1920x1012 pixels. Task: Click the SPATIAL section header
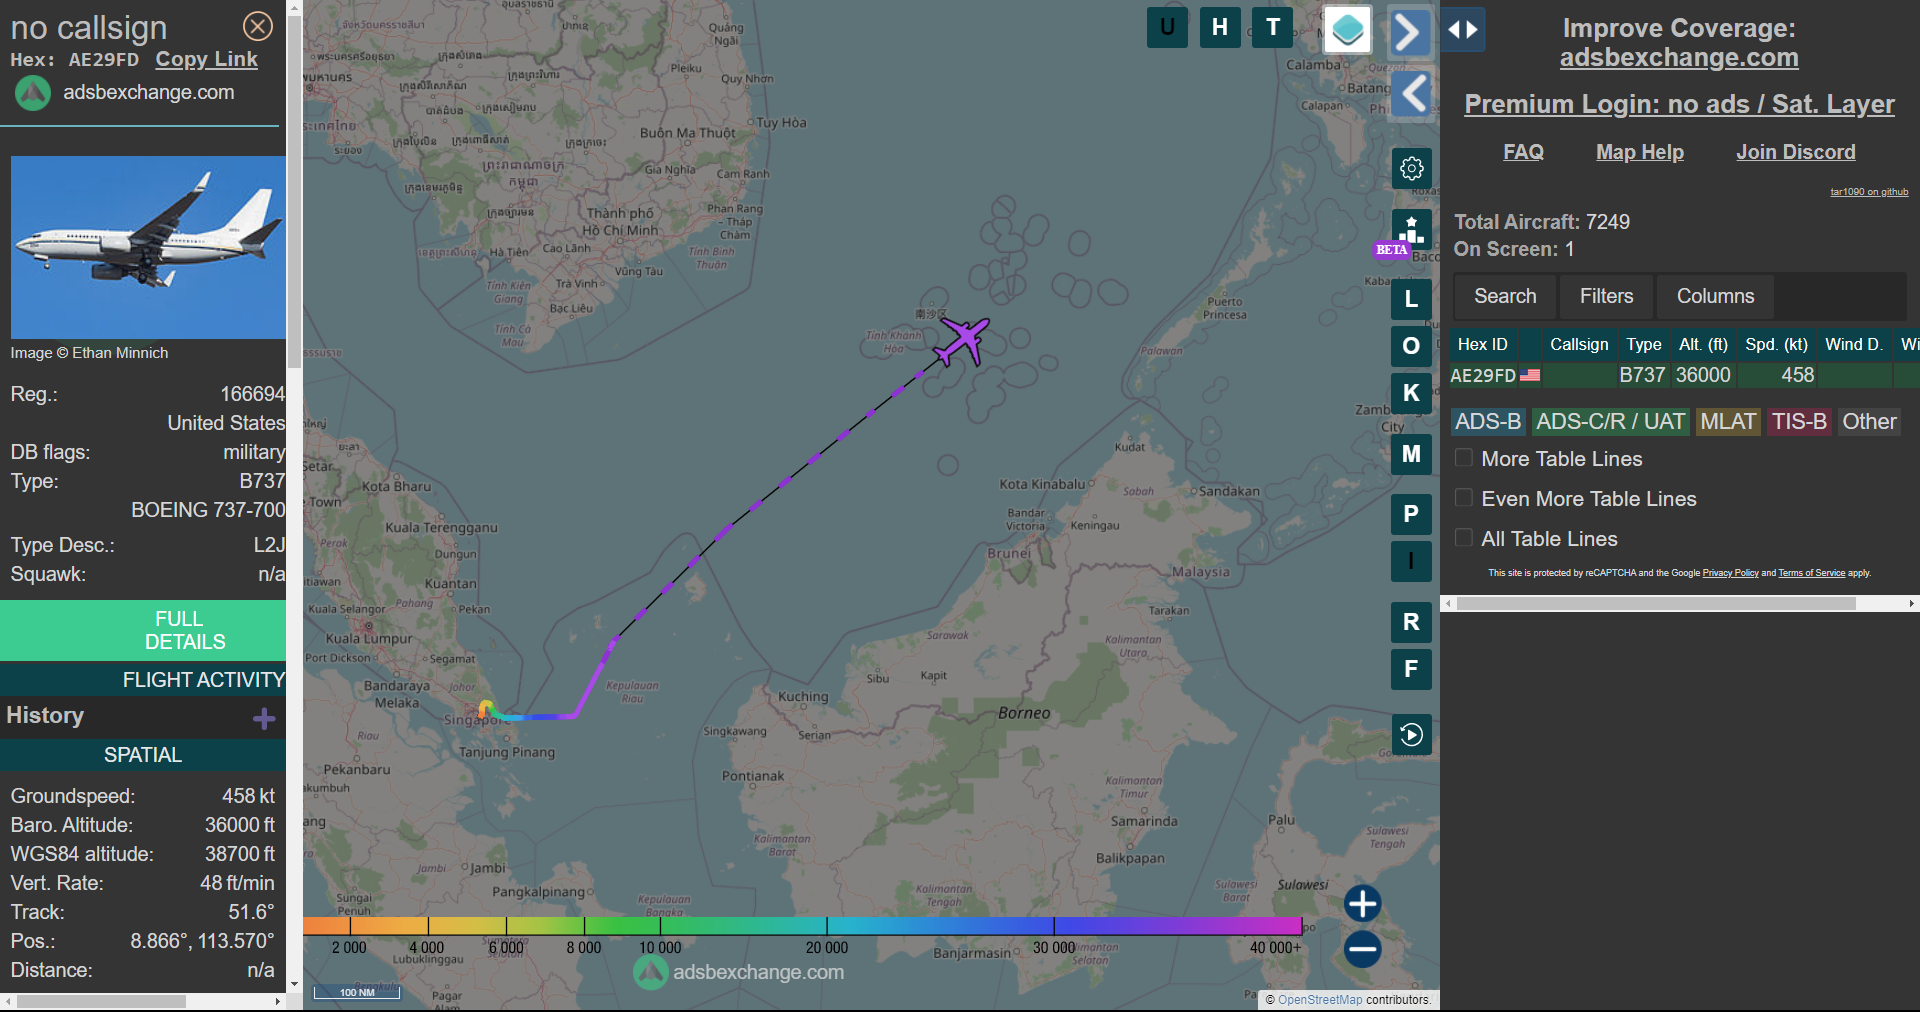[x=143, y=755]
